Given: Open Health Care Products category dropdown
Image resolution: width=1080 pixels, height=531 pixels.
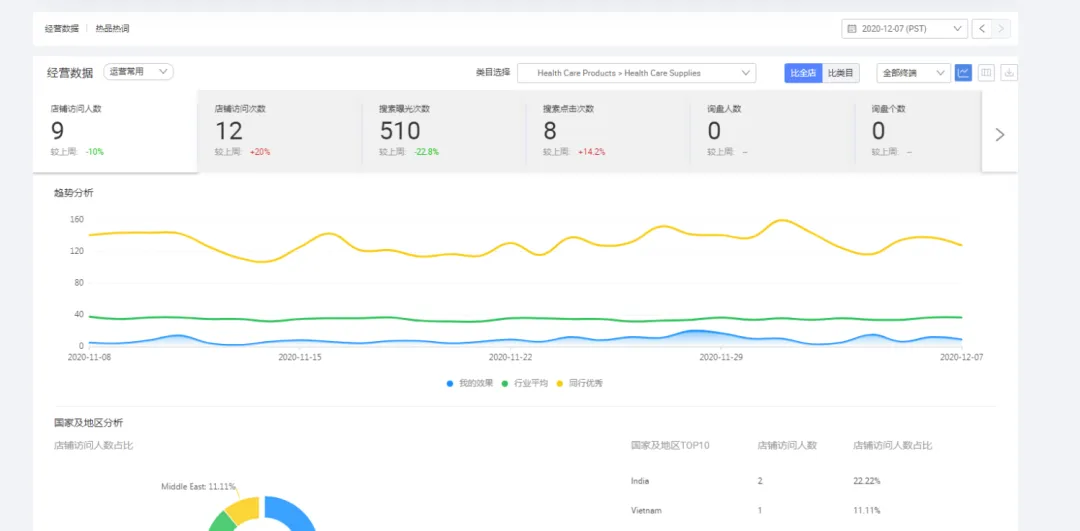Looking at the screenshot, I should pos(636,73).
